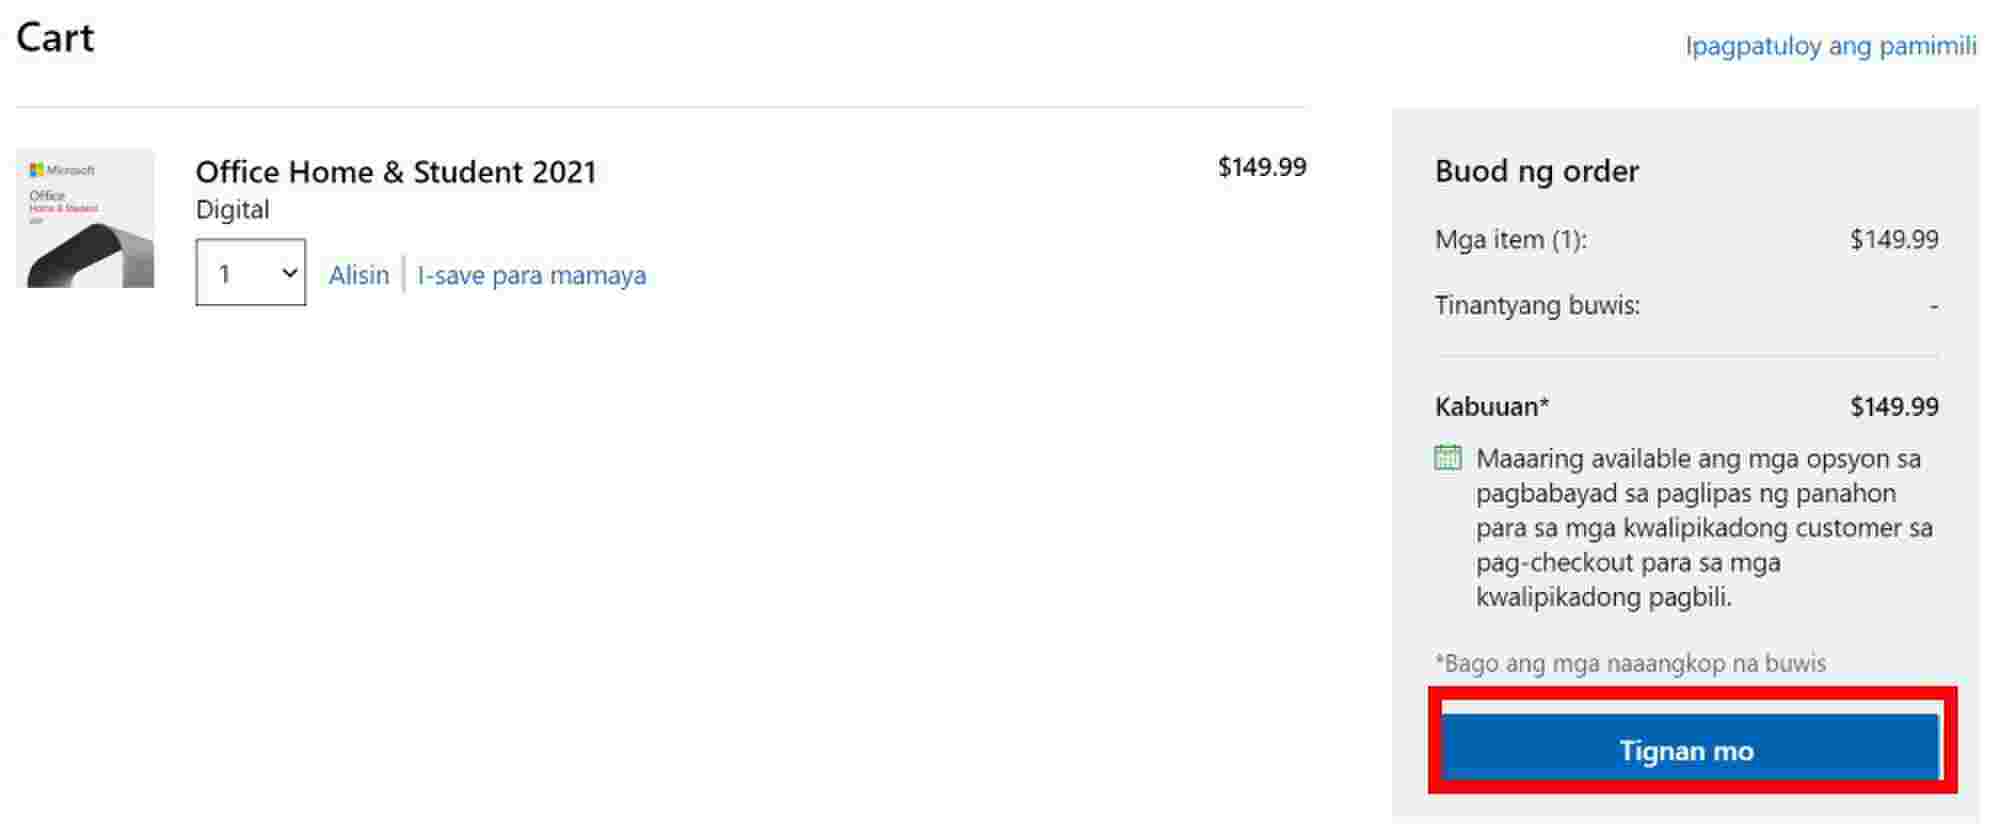Click the bold Kabuuan* total label
The height and width of the screenshot is (824, 1992).
[x=1491, y=407]
